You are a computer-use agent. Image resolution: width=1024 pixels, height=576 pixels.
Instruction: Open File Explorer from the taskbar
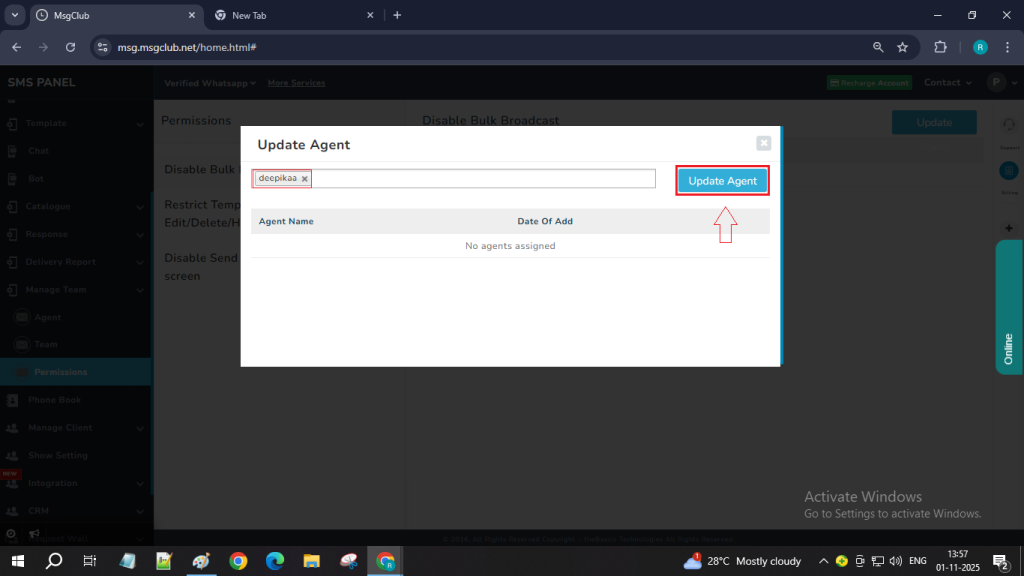(x=311, y=561)
